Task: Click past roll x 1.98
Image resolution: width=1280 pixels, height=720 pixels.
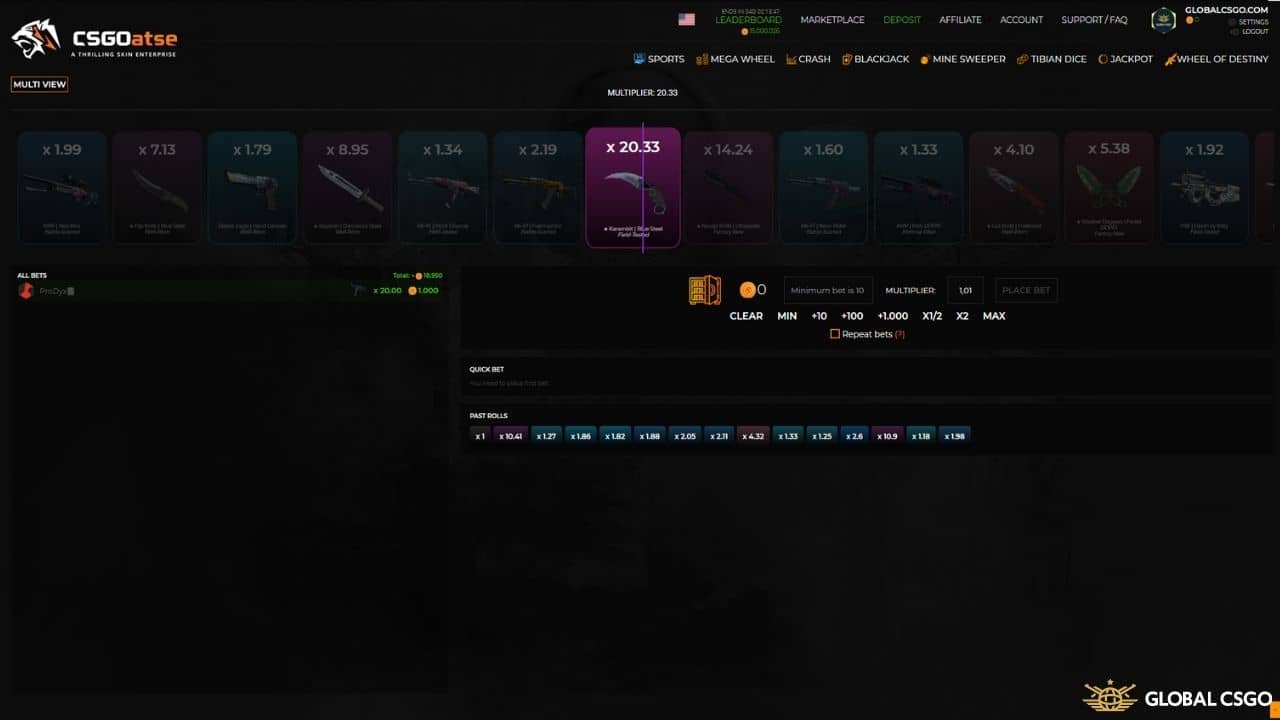Action: pos(954,436)
